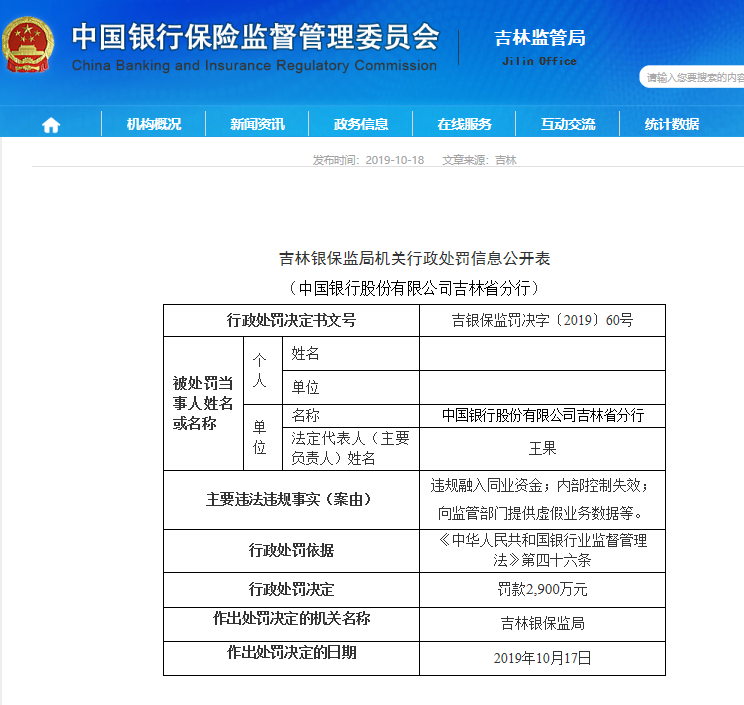This screenshot has height=705, width=744.
Task: Click the 吉林监管局 office heading
Action: pos(540,38)
